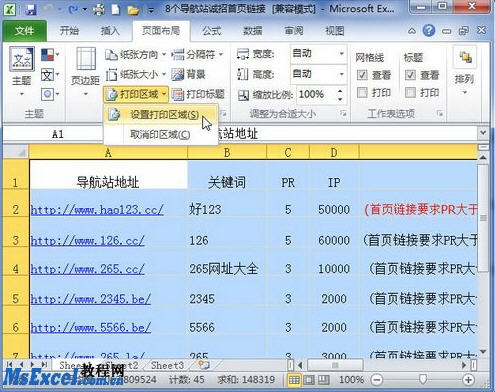The image size is (495, 392).
Task: Open the 高度 height 自动 combo box
Action: click(x=318, y=74)
